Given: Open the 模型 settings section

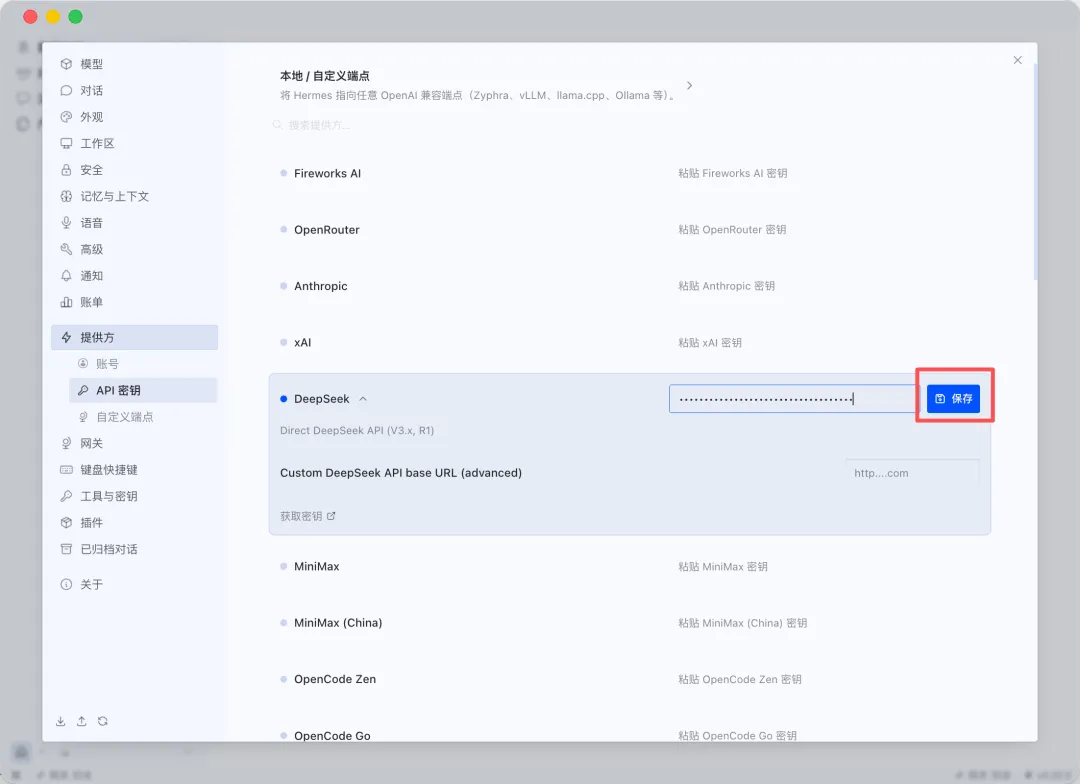Looking at the screenshot, I should coord(134,64).
